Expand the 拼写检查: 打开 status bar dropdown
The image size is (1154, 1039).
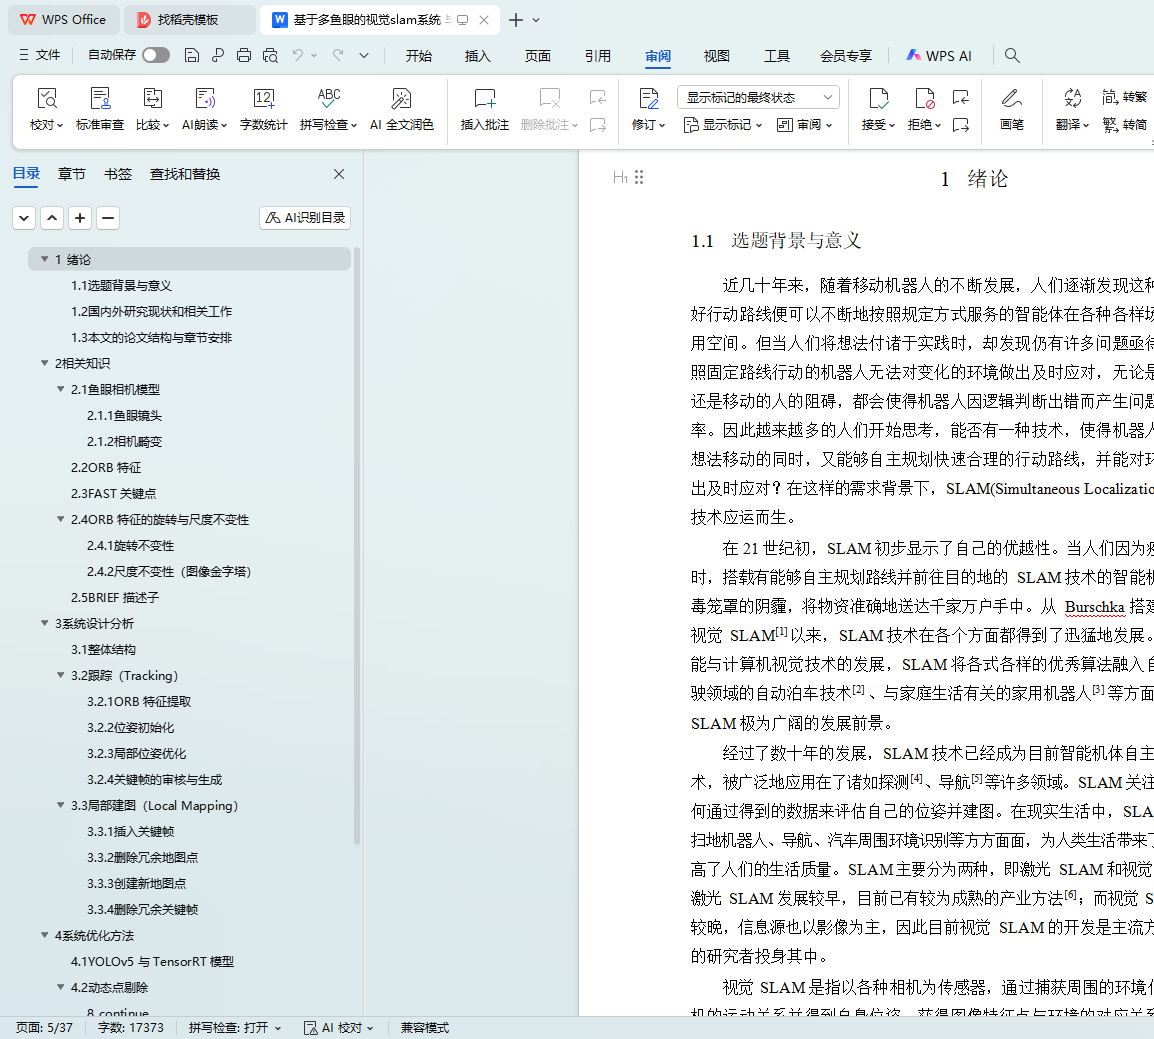(235, 1027)
